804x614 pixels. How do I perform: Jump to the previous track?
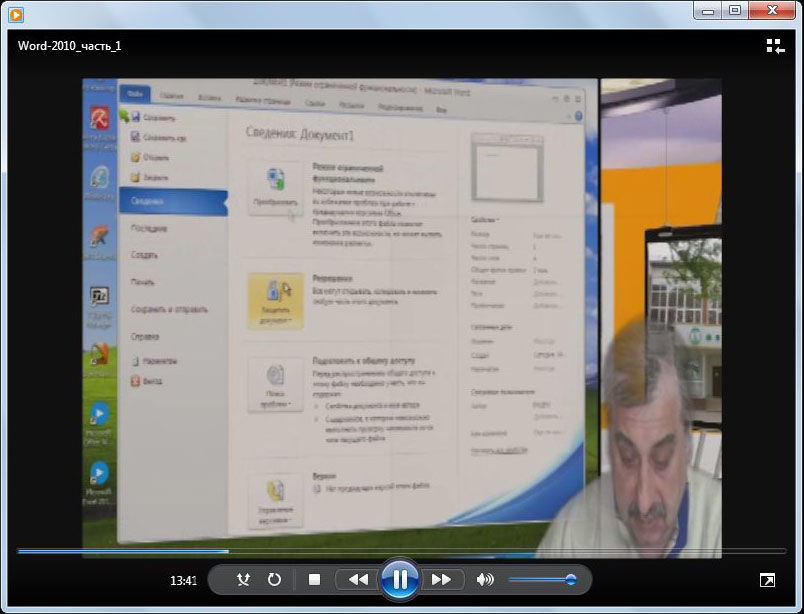point(358,580)
